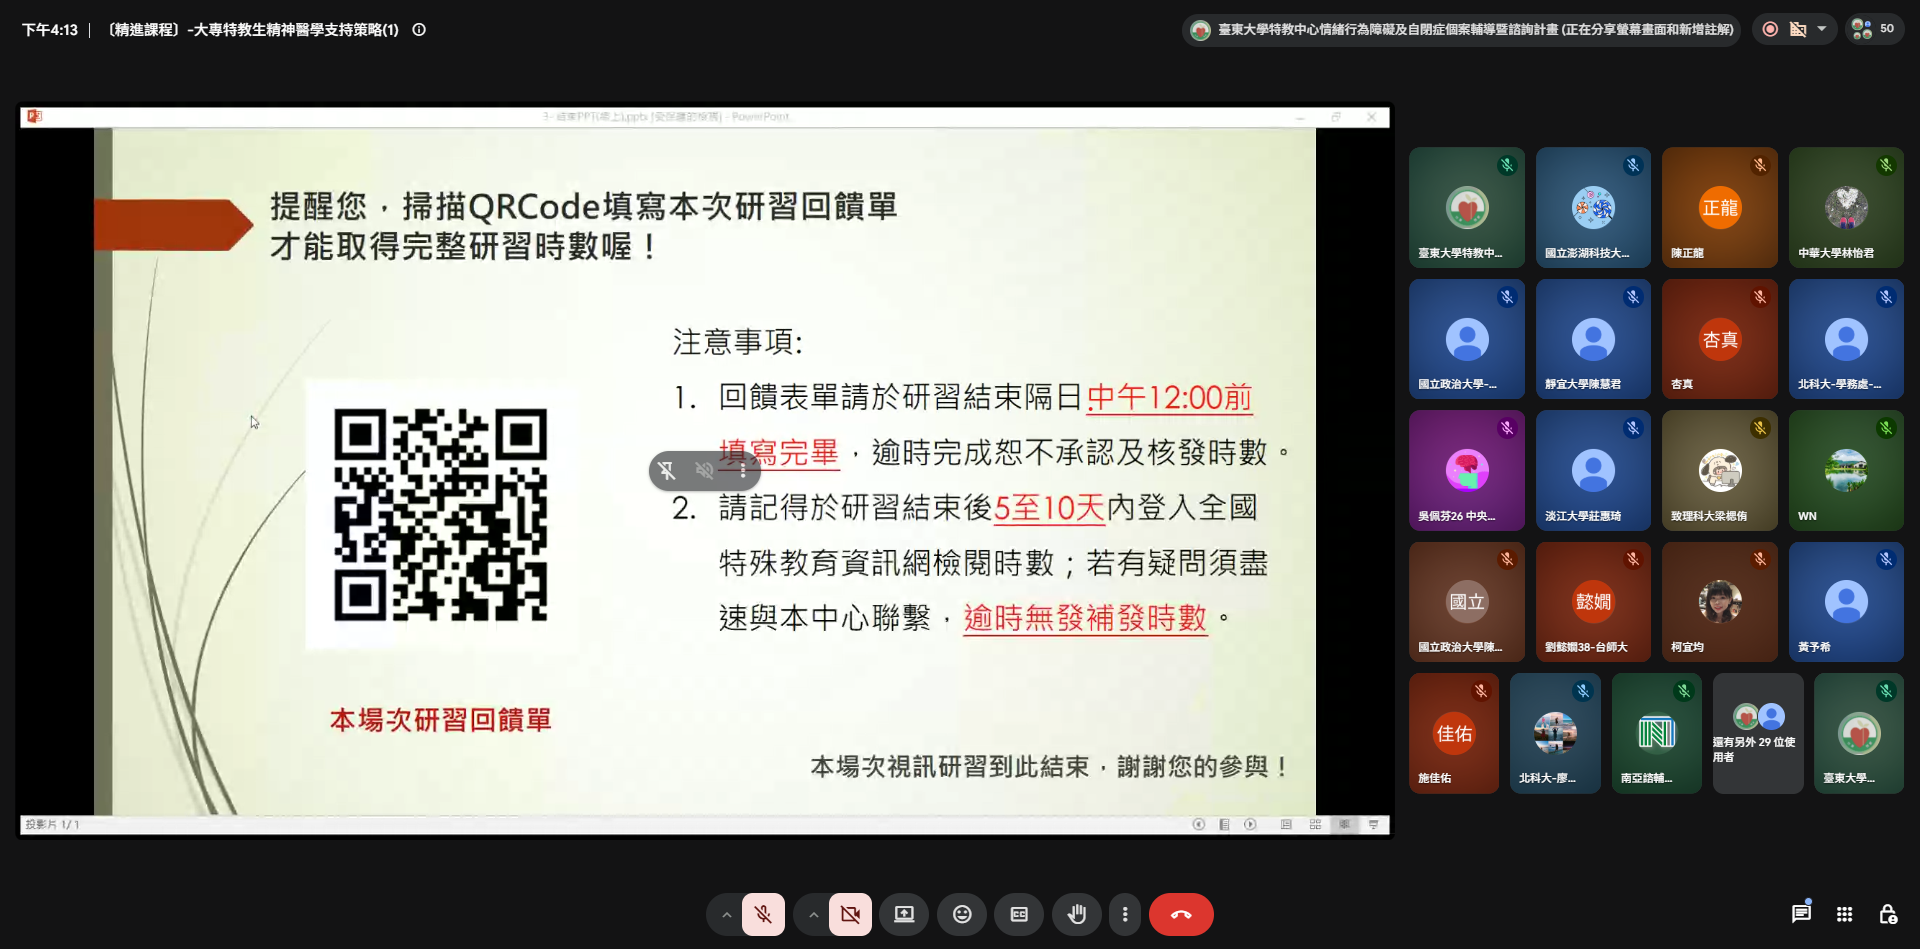The width and height of the screenshot is (1920, 949).
Task: Click next slide arrow in shared PowerPoint
Action: [x=1250, y=825]
